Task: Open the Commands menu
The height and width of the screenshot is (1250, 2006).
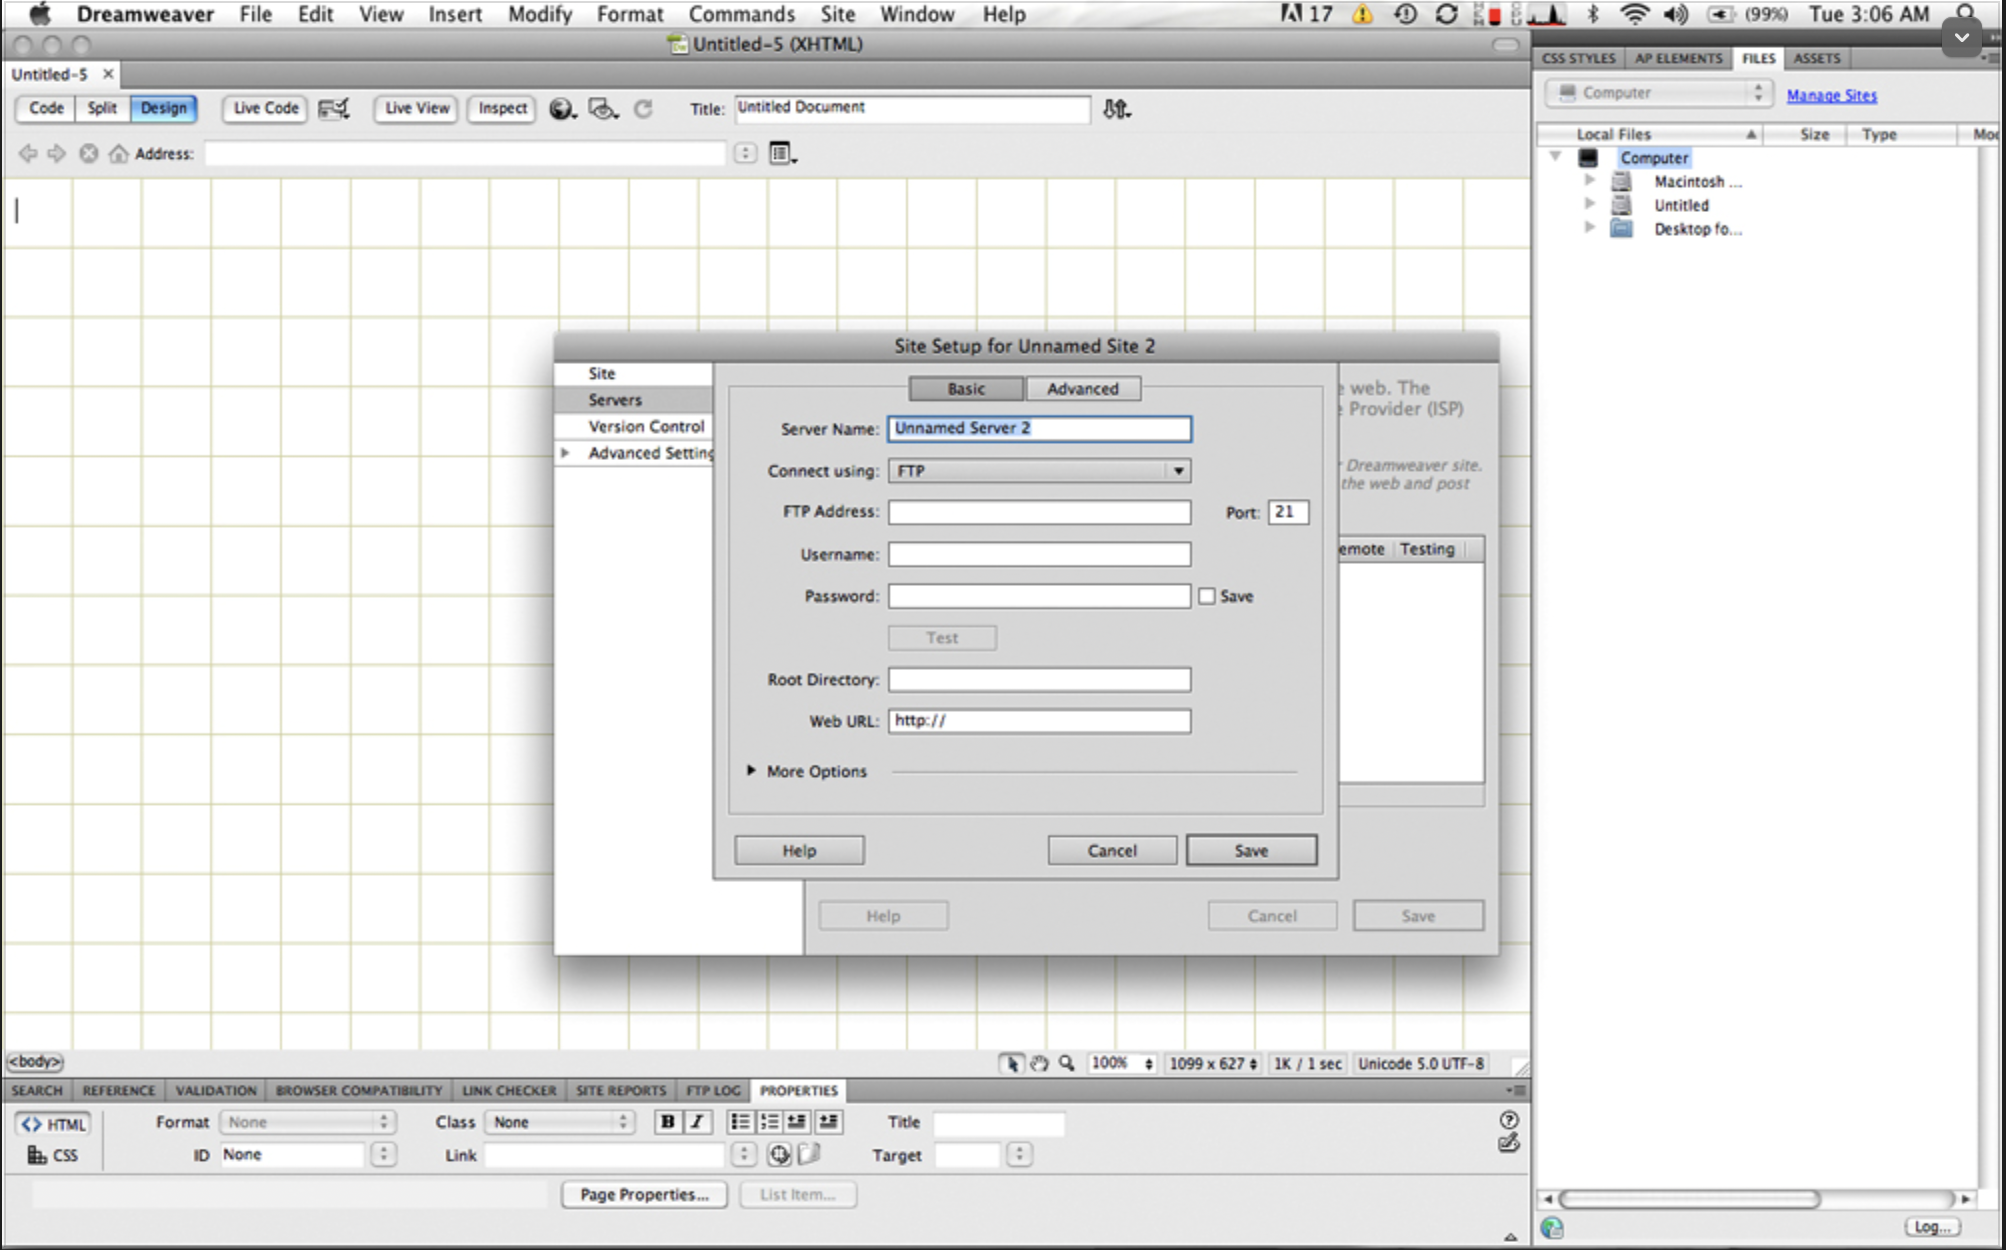Action: point(741,14)
